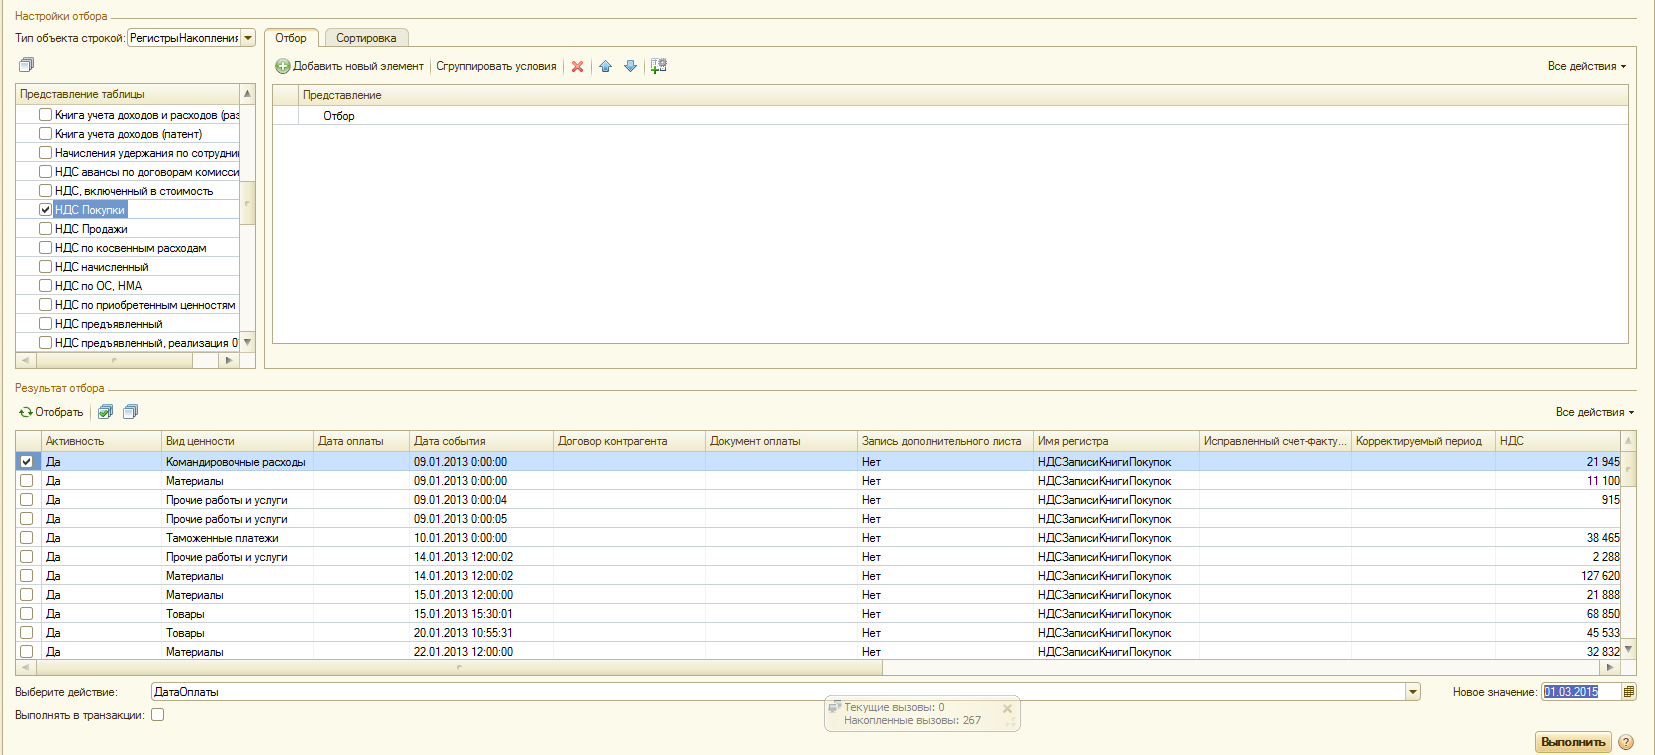Open detailed filter settings icon in toolbar

pos(658,66)
